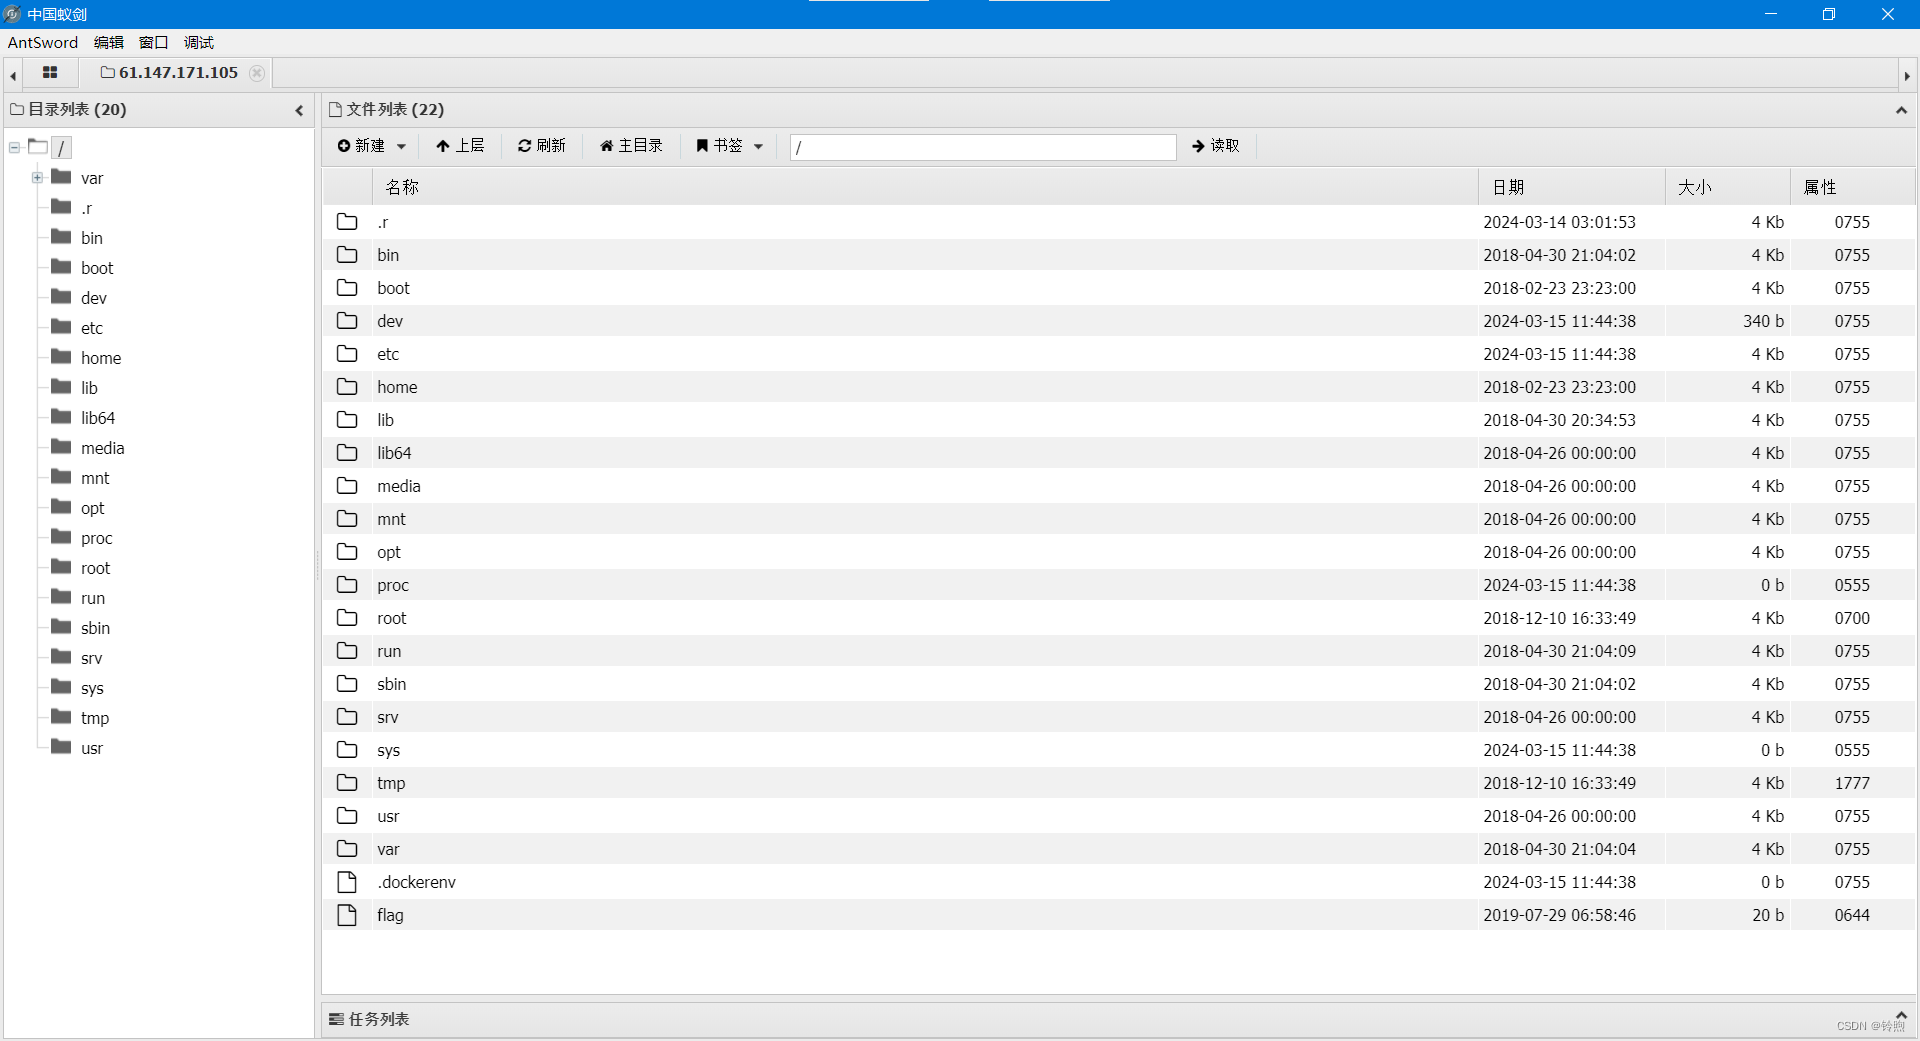The height and width of the screenshot is (1041, 1920).
Task: Click the root folder icon in the file list
Action: [347, 618]
